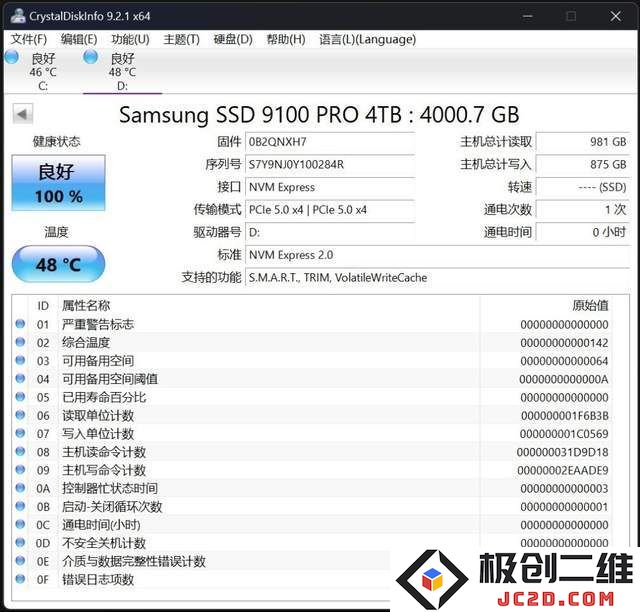Select raw value 0000000000064 for 可用备用空间
This screenshot has height=612, width=640.
[564, 361]
